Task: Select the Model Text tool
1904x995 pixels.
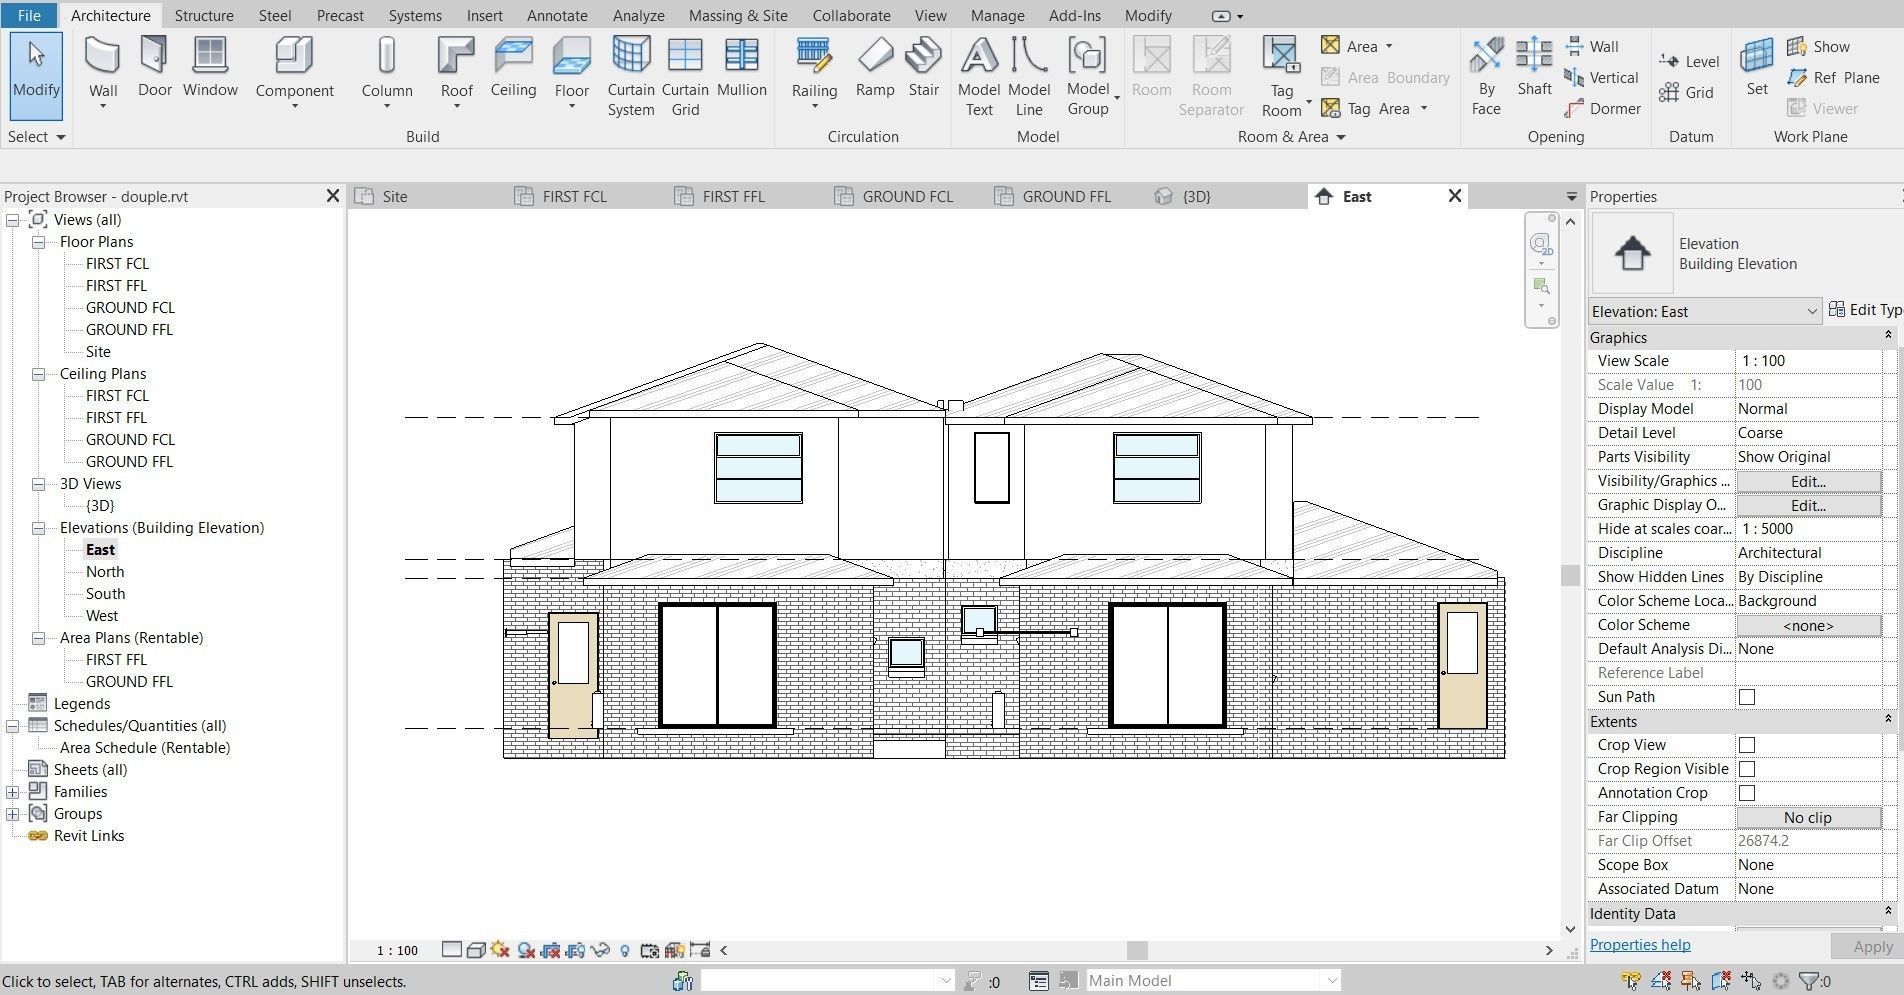Action: pos(979,76)
